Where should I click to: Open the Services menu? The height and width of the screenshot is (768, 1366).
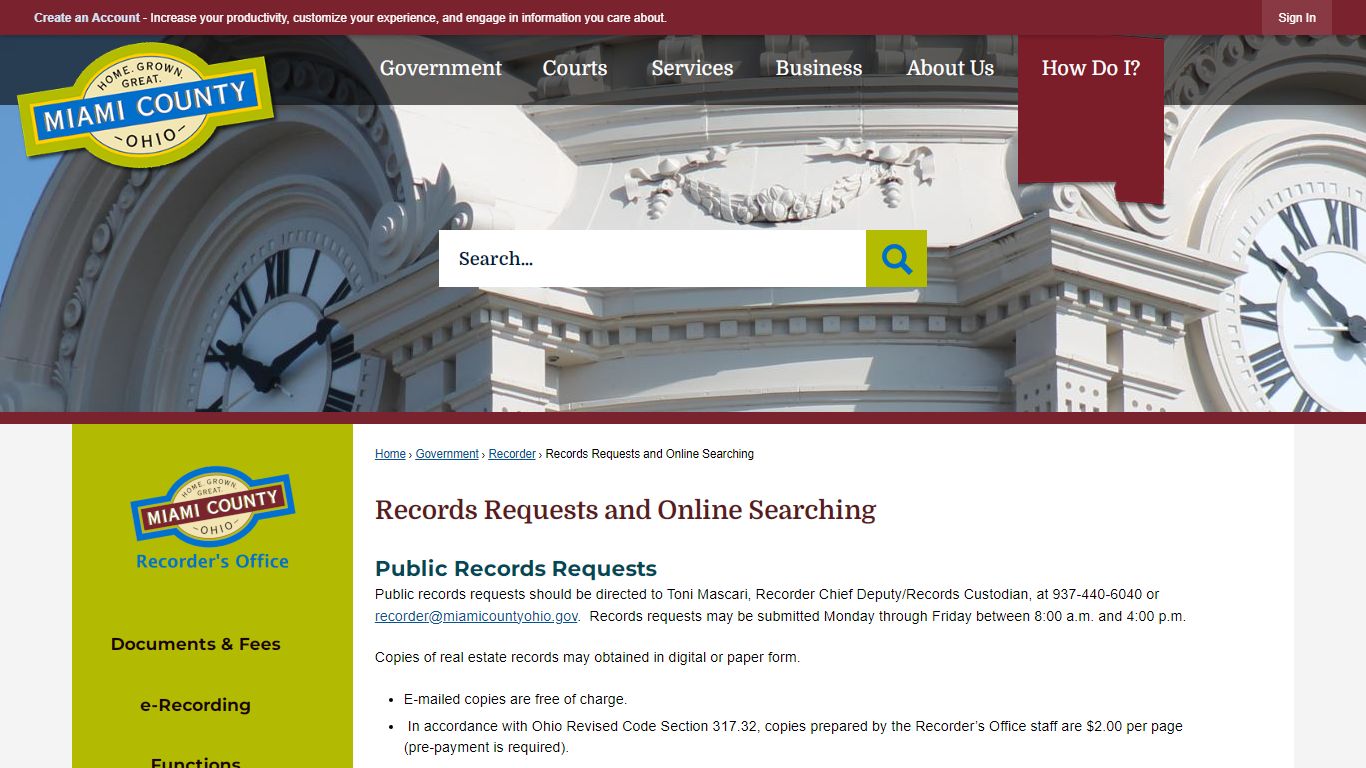pyautogui.click(x=692, y=68)
